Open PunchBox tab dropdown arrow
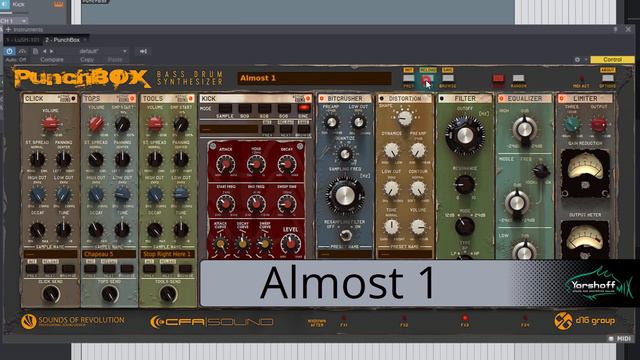This screenshot has height=360, width=640. click(x=85, y=40)
